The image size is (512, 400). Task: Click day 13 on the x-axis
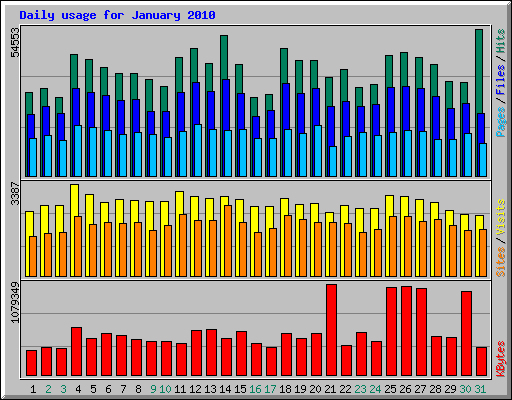tap(210, 389)
